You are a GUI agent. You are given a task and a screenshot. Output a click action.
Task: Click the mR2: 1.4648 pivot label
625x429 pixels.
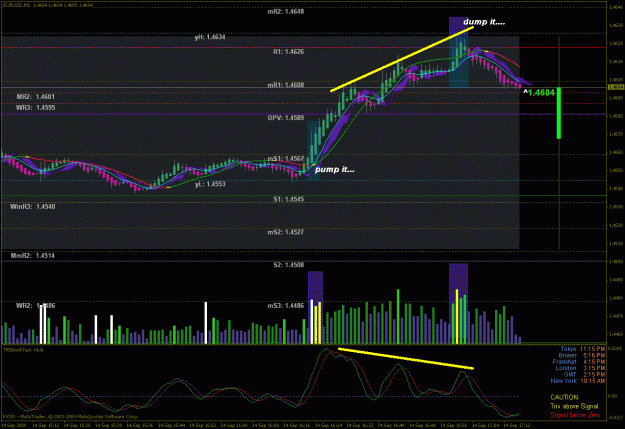[x=286, y=12]
